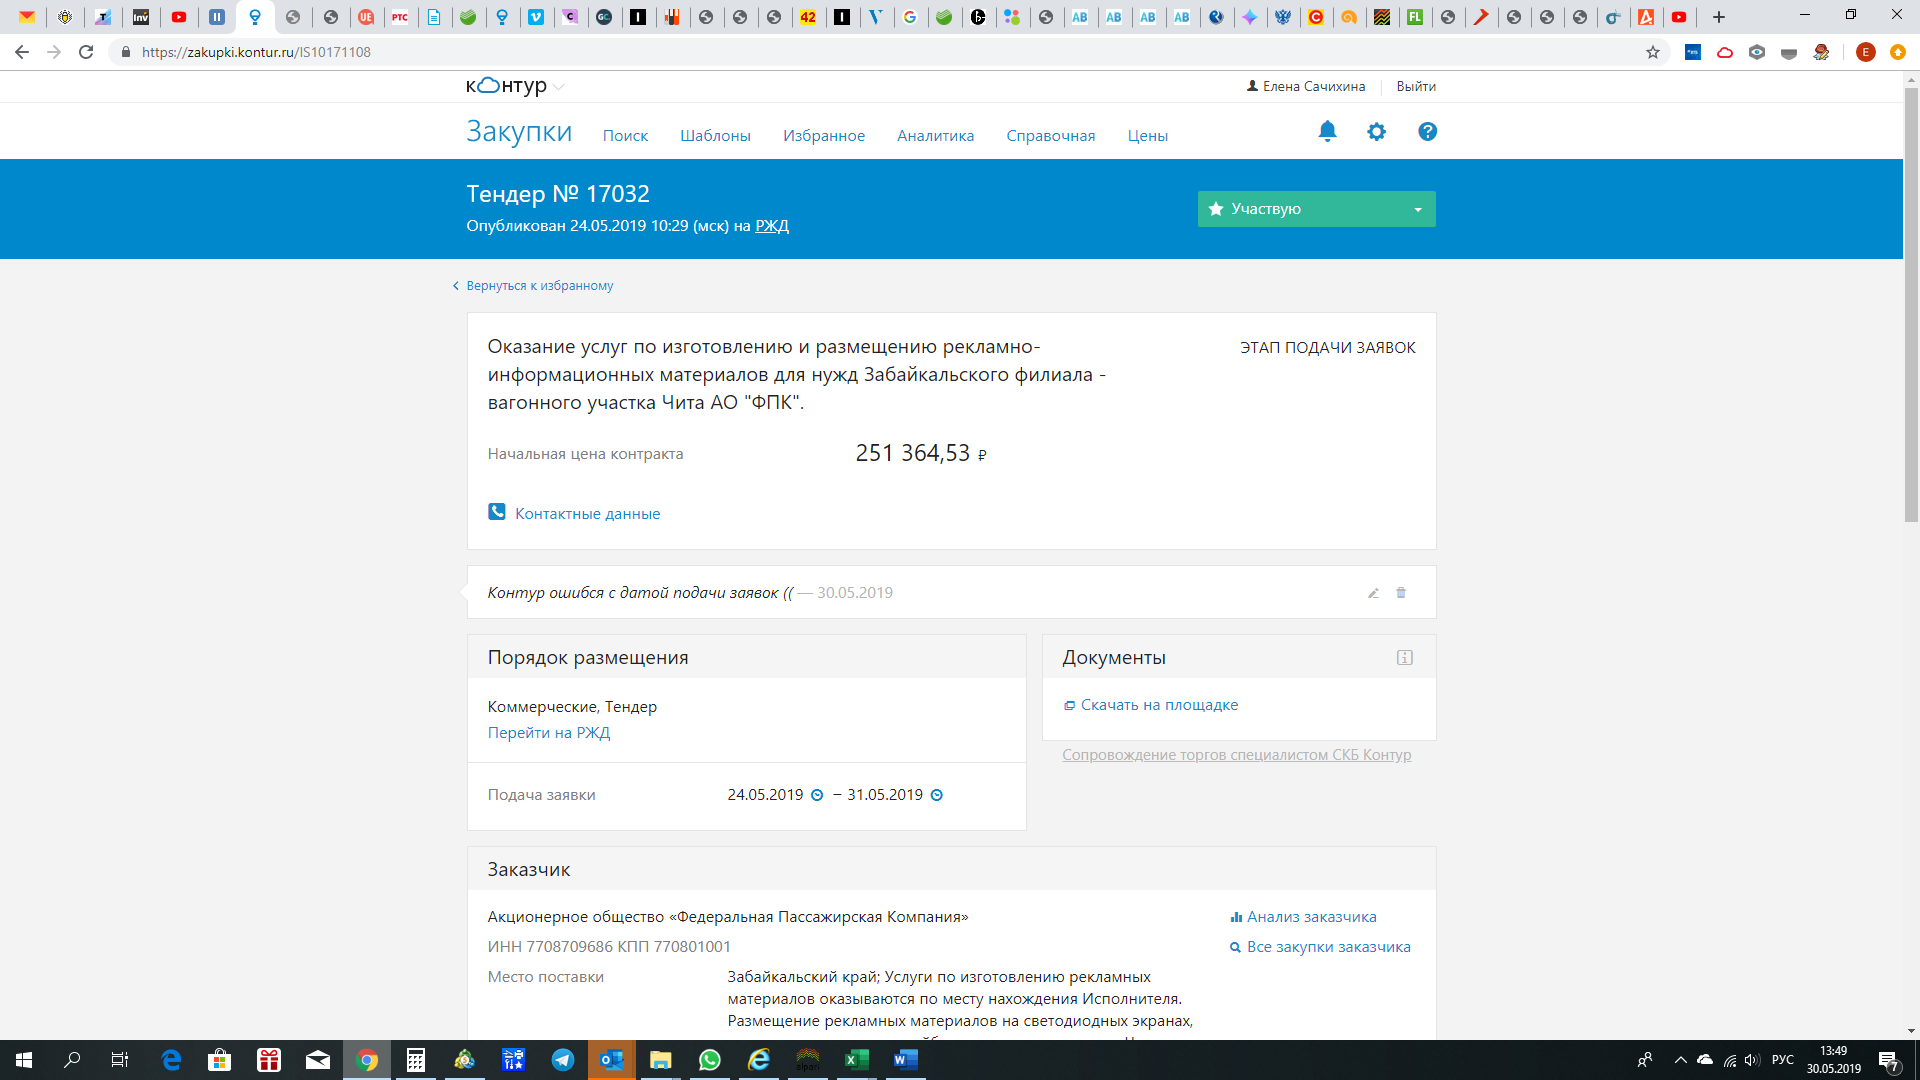The width and height of the screenshot is (1920, 1080).
Task: Go back in browser history
Action: 22,52
